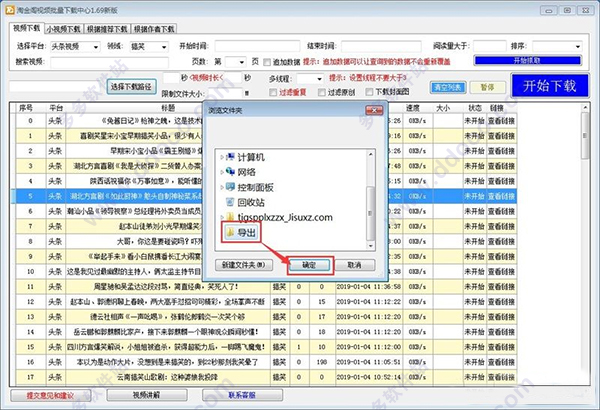Click 新建文件夹 in the browse dialog

point(244,265)
